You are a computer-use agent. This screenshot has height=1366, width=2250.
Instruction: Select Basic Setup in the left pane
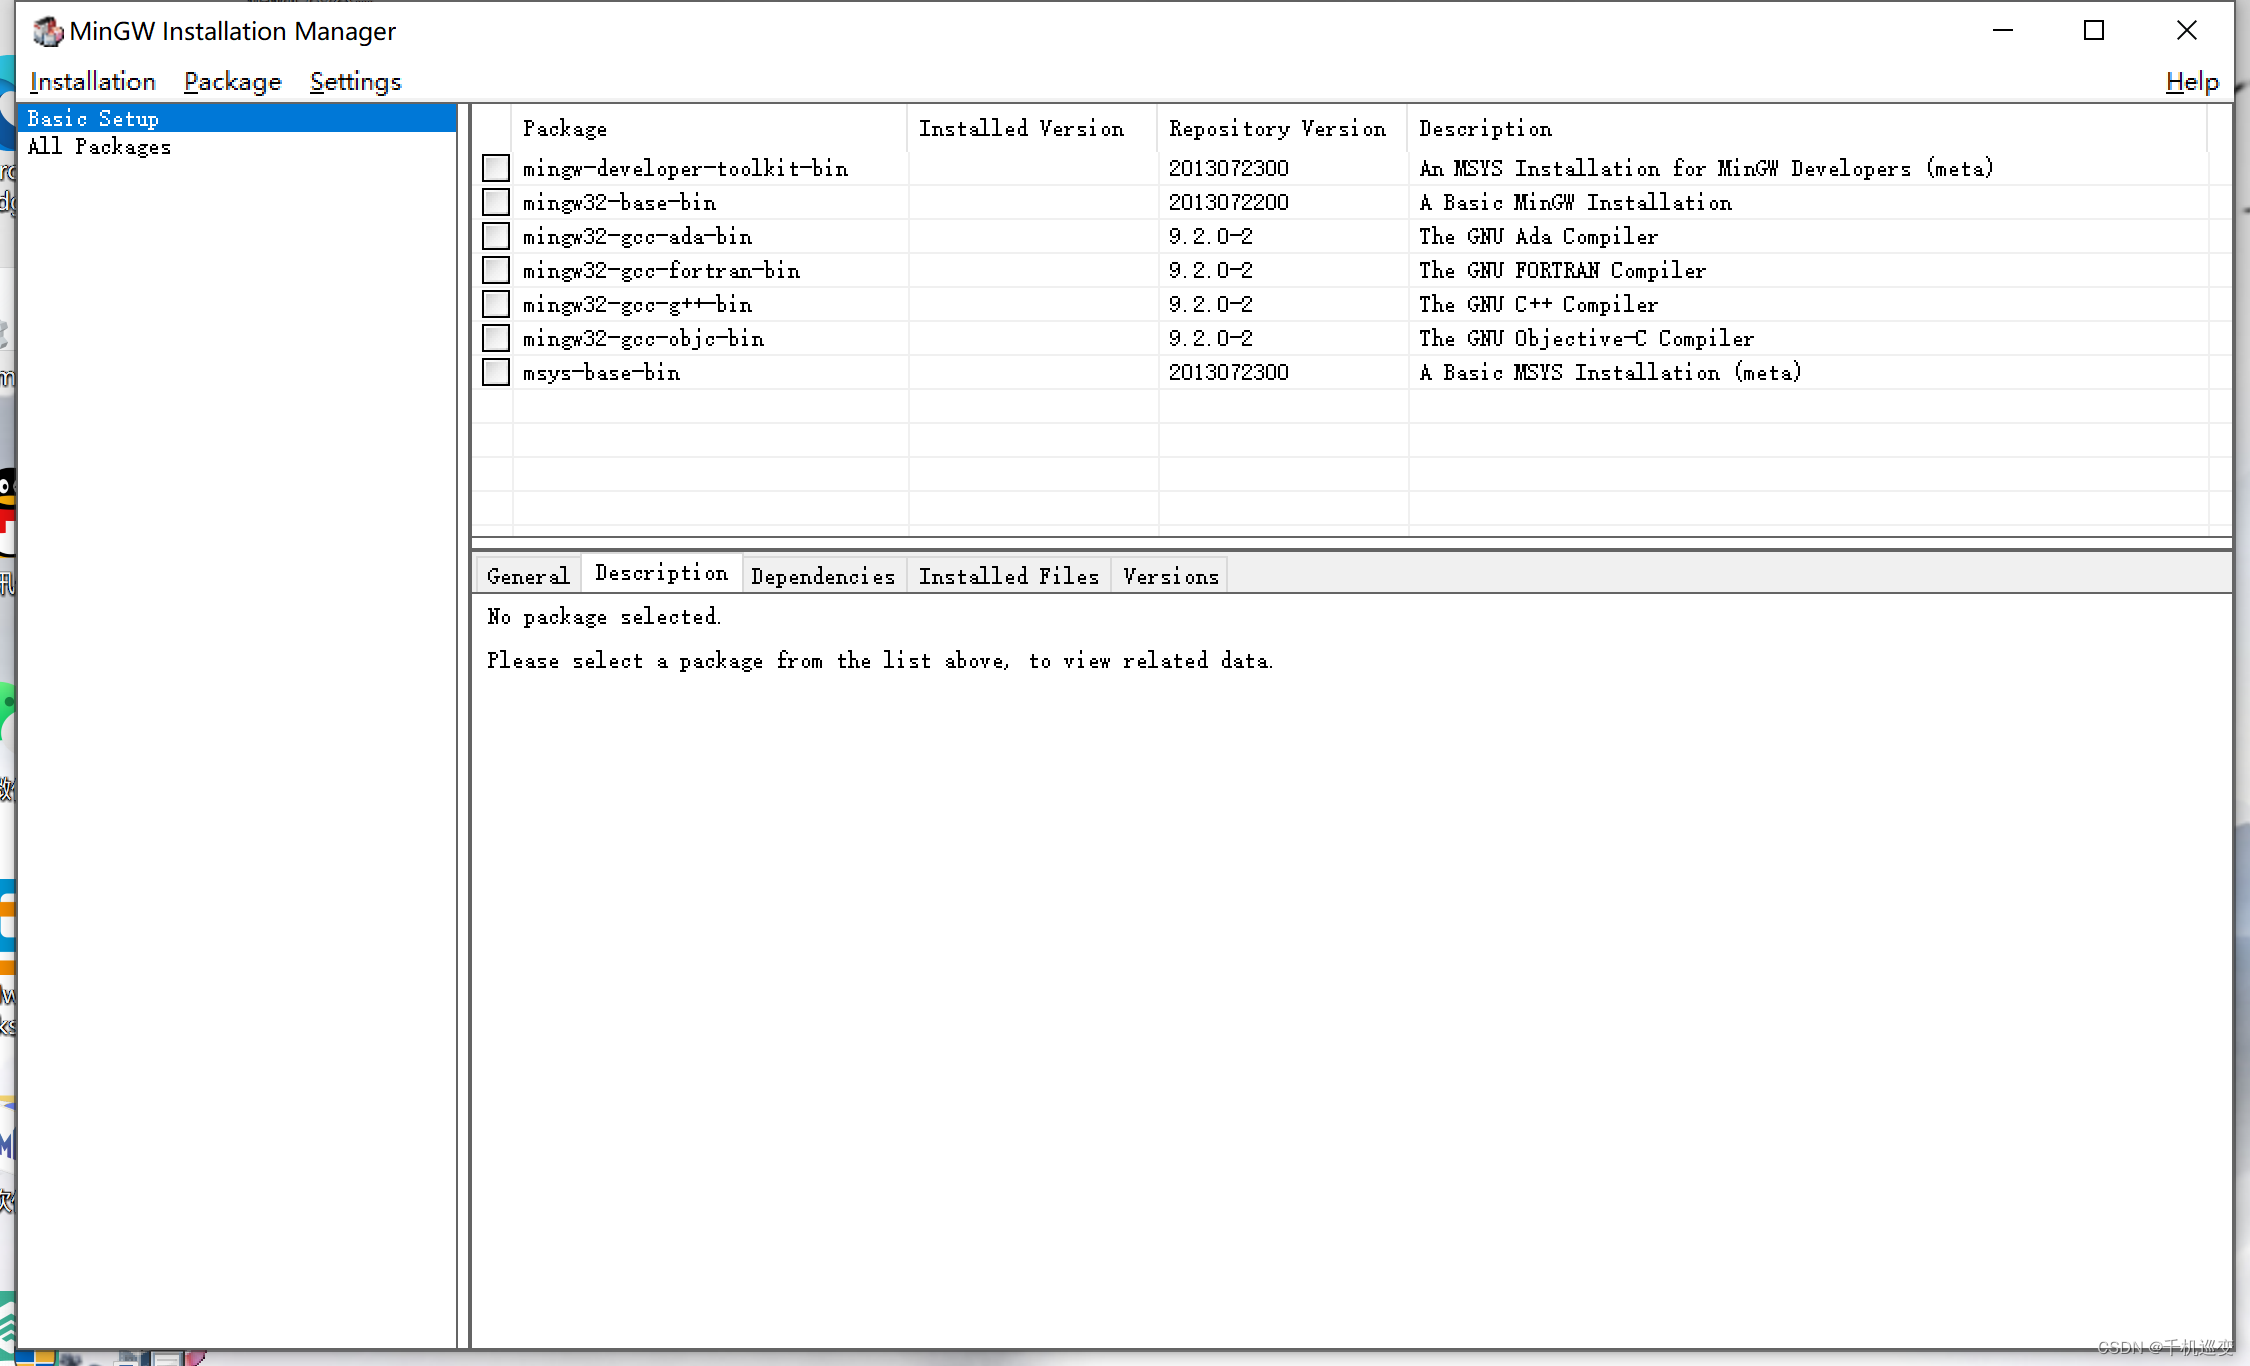[x=237, y=118]
